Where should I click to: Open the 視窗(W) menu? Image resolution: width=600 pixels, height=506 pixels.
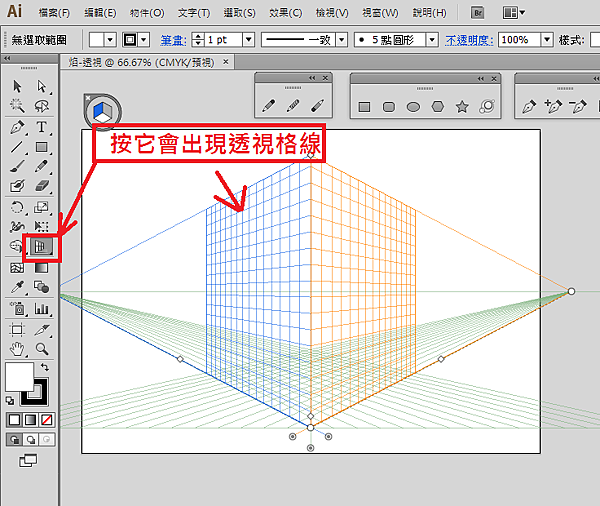tap(380, 13)
